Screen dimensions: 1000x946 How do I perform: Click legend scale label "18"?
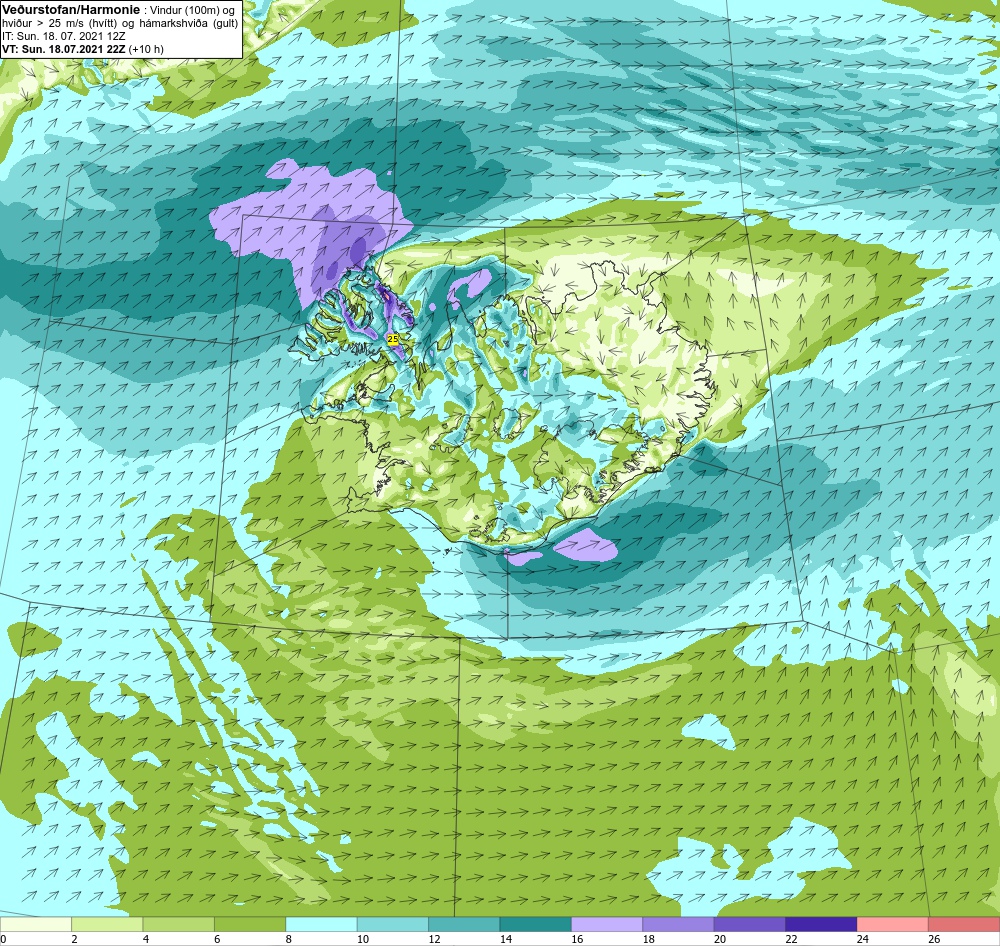click(649, 938)
